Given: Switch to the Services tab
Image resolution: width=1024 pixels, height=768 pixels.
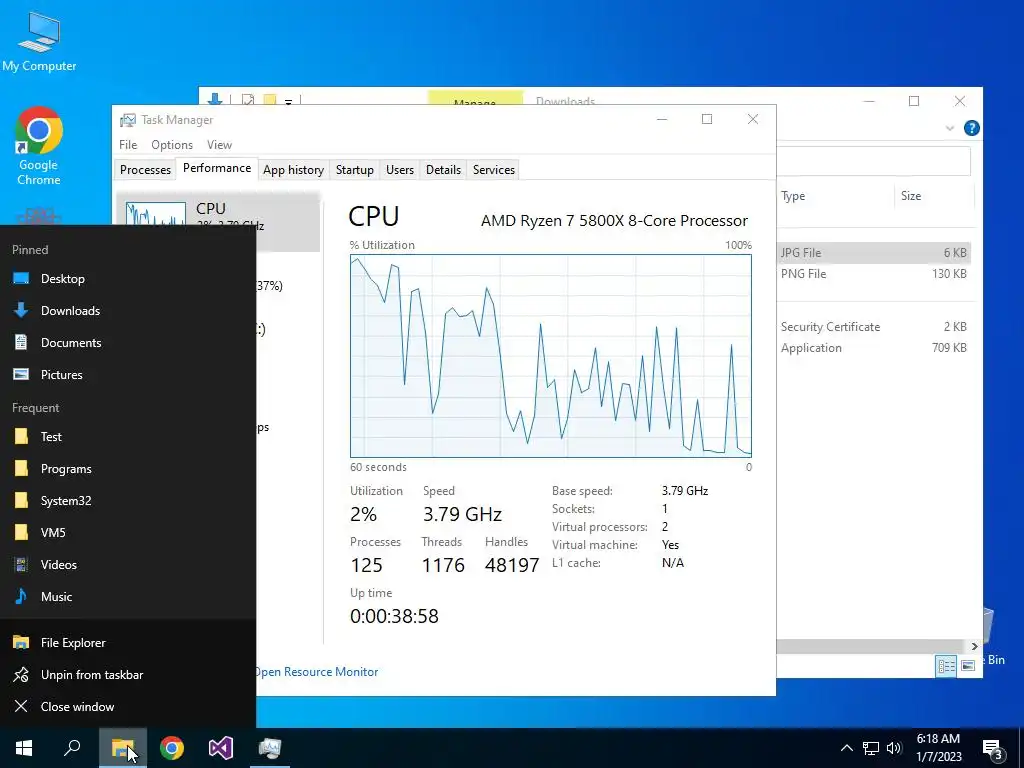Looking at the screenshot, I should pyautogui.click(x=494, y=170).
